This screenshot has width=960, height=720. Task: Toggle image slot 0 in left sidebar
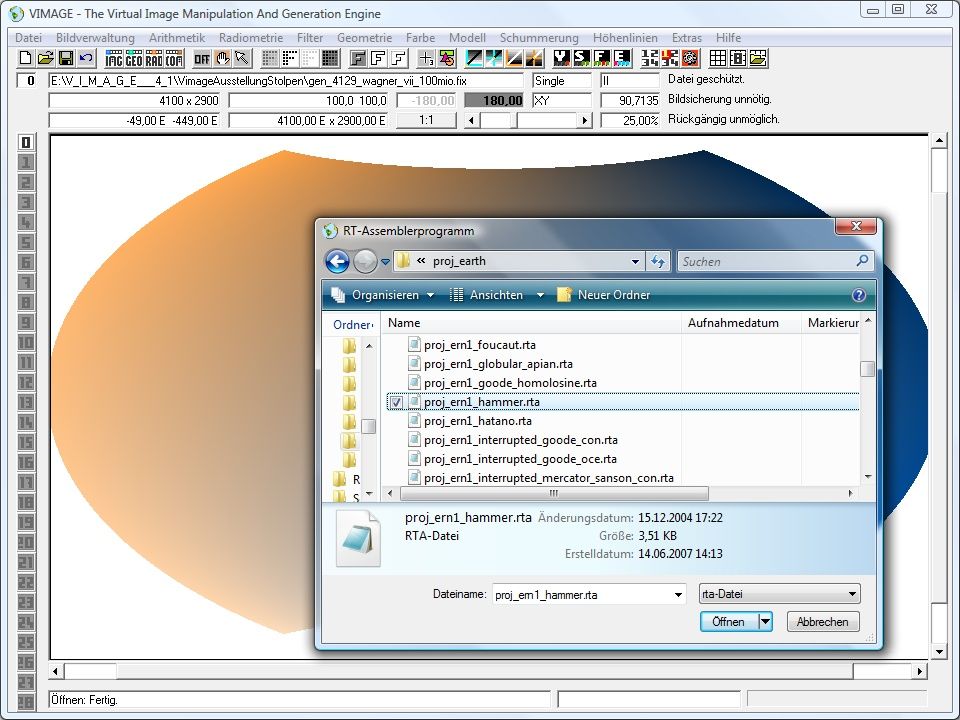[26, 142]
